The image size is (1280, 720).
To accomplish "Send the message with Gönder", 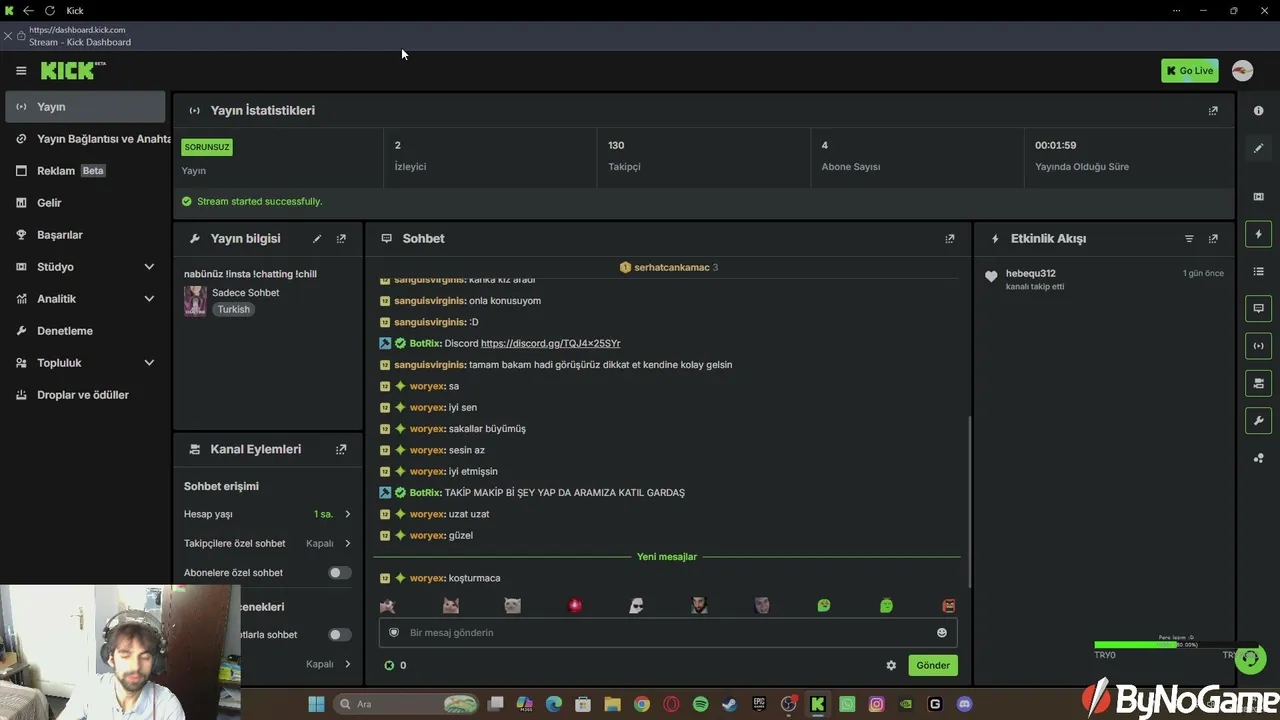I will coord(933,666).
